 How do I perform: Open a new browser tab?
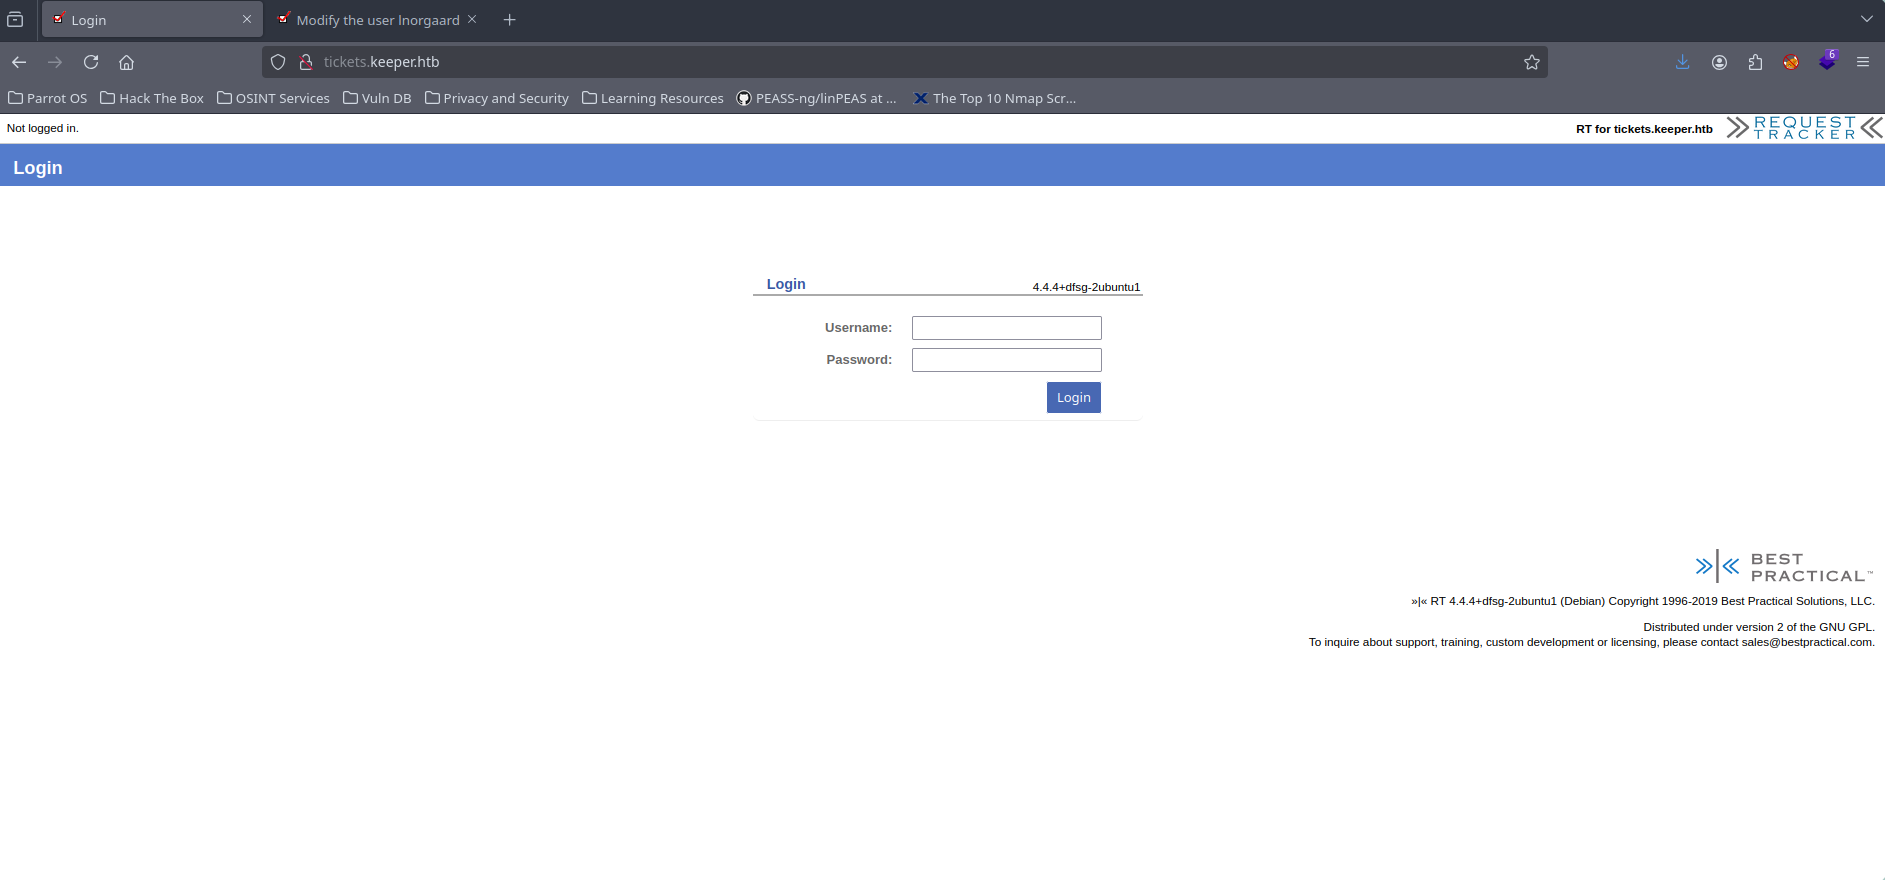click(510, 20)
